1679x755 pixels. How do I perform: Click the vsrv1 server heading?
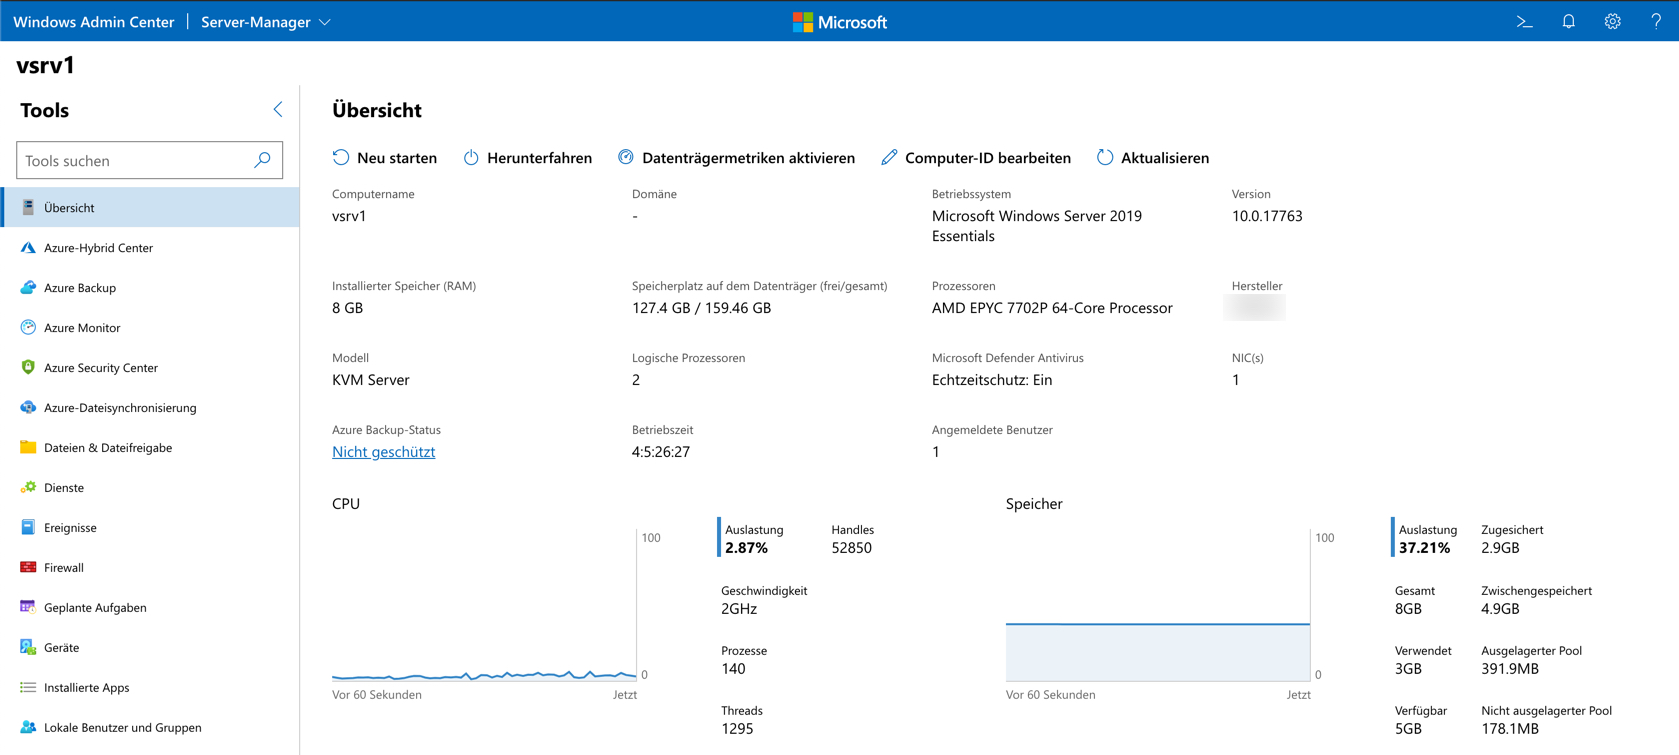pos(46,65)
